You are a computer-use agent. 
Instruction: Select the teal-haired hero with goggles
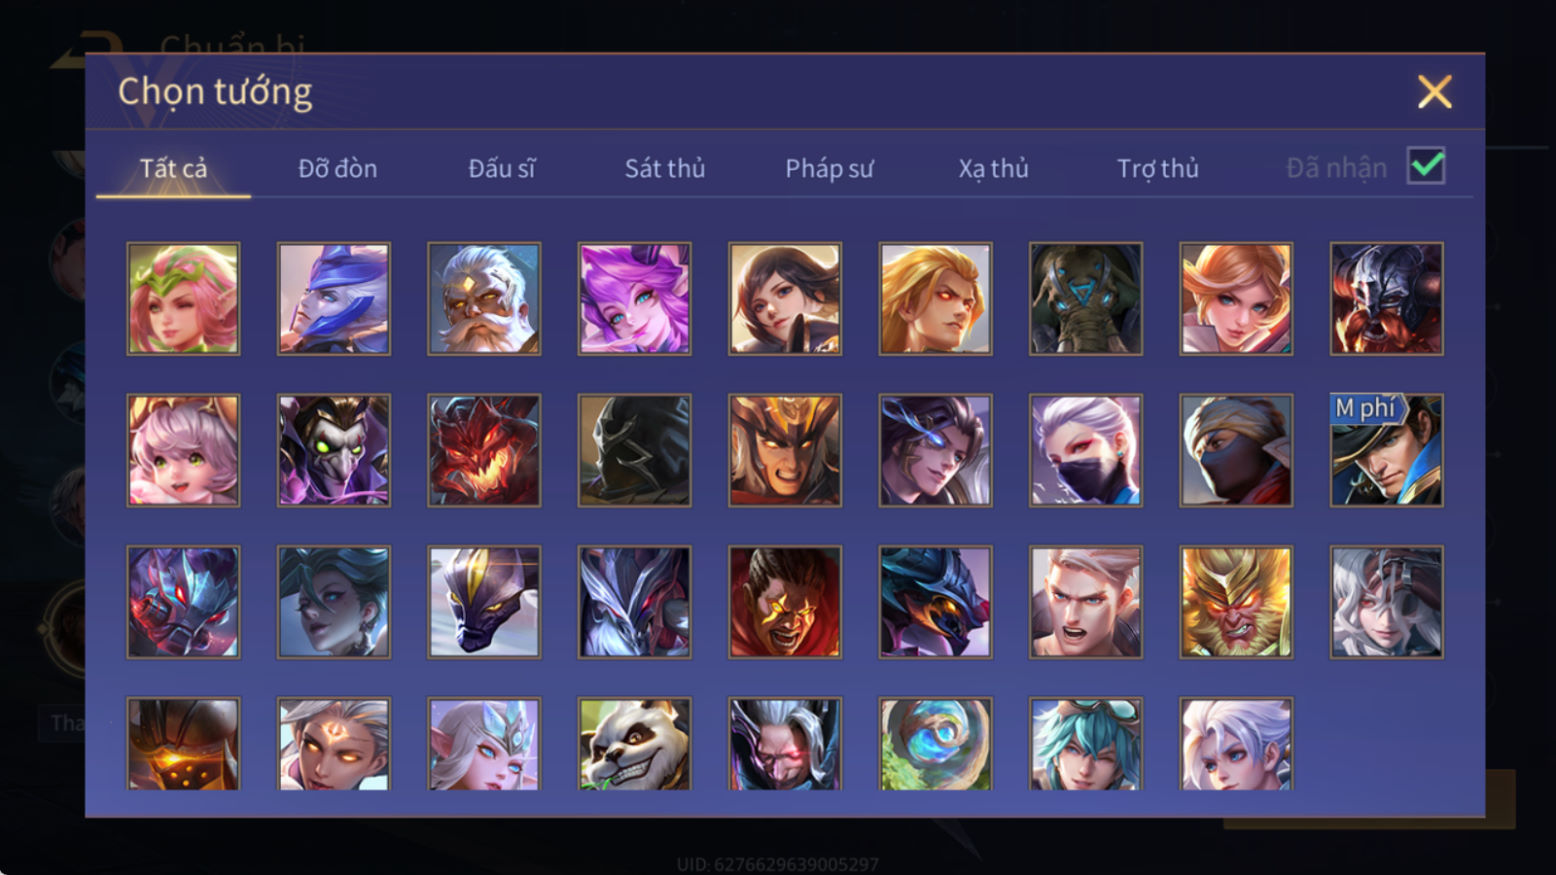coord(1085,744)
